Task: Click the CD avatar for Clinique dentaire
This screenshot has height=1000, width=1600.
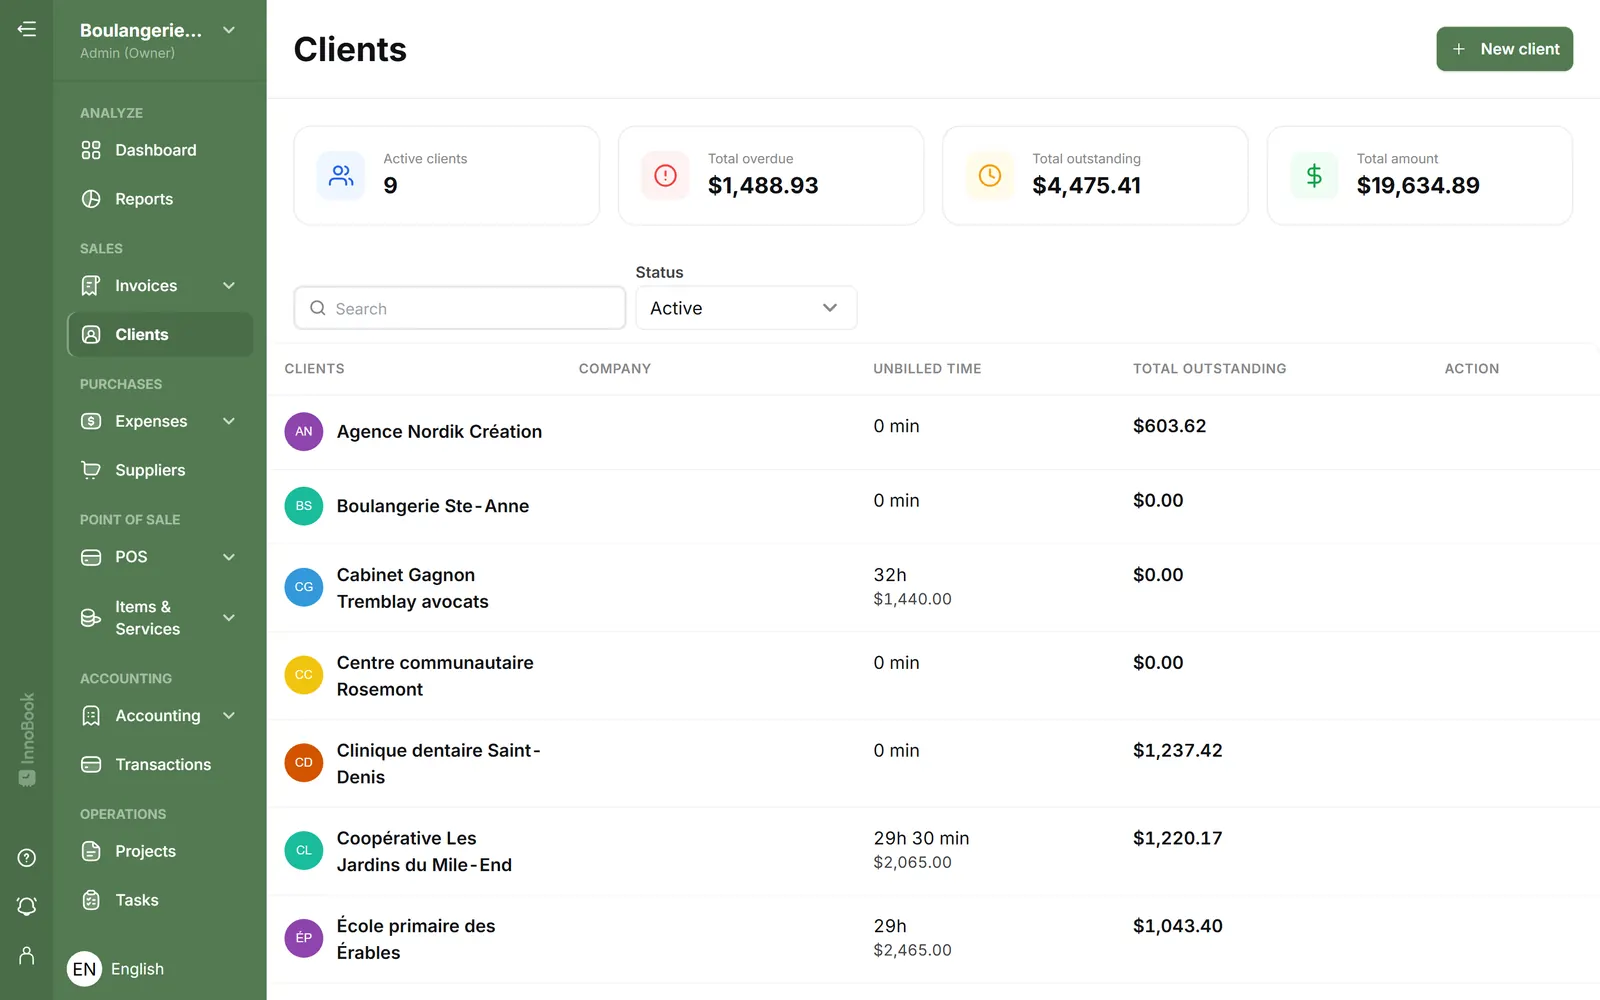Action: [x=304, y=763]
